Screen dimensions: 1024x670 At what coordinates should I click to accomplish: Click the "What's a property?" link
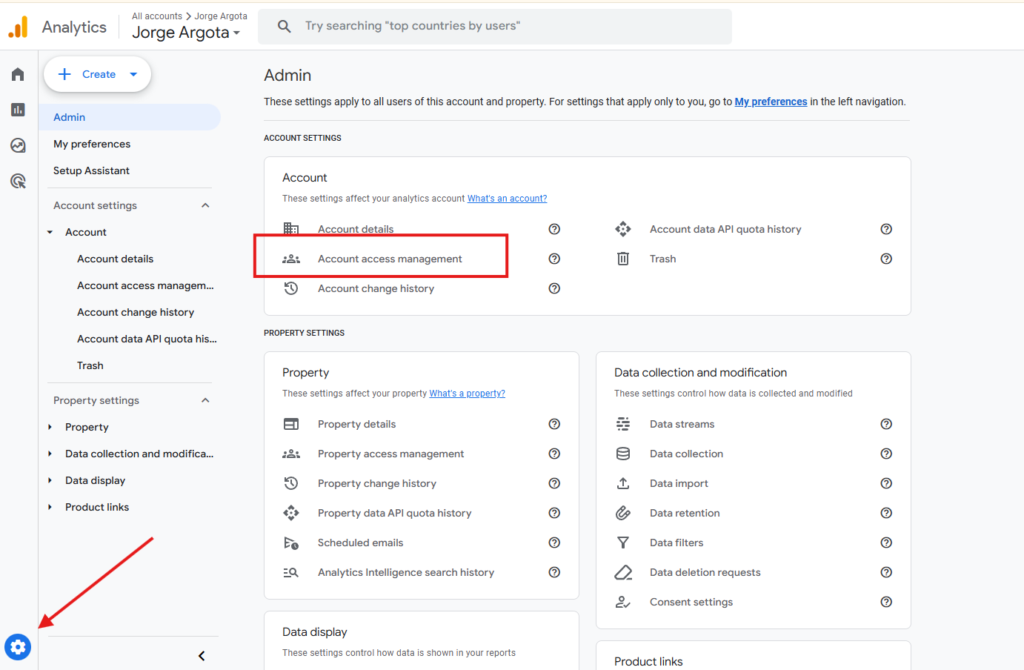(467, 394)
